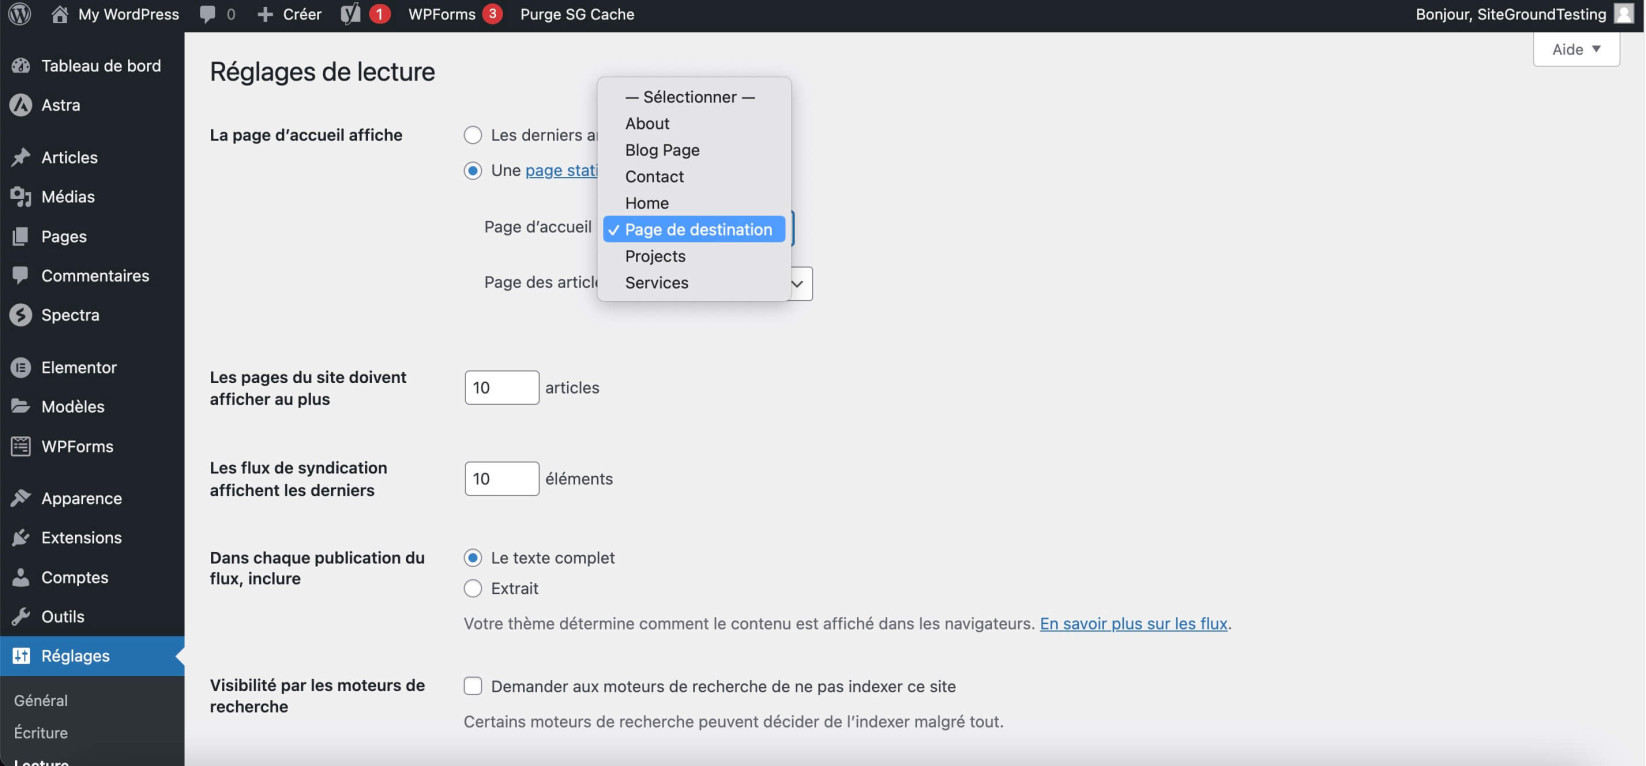Open the My WordPress site link
The width and height of the screenshot is (1646, 766).
129,14
